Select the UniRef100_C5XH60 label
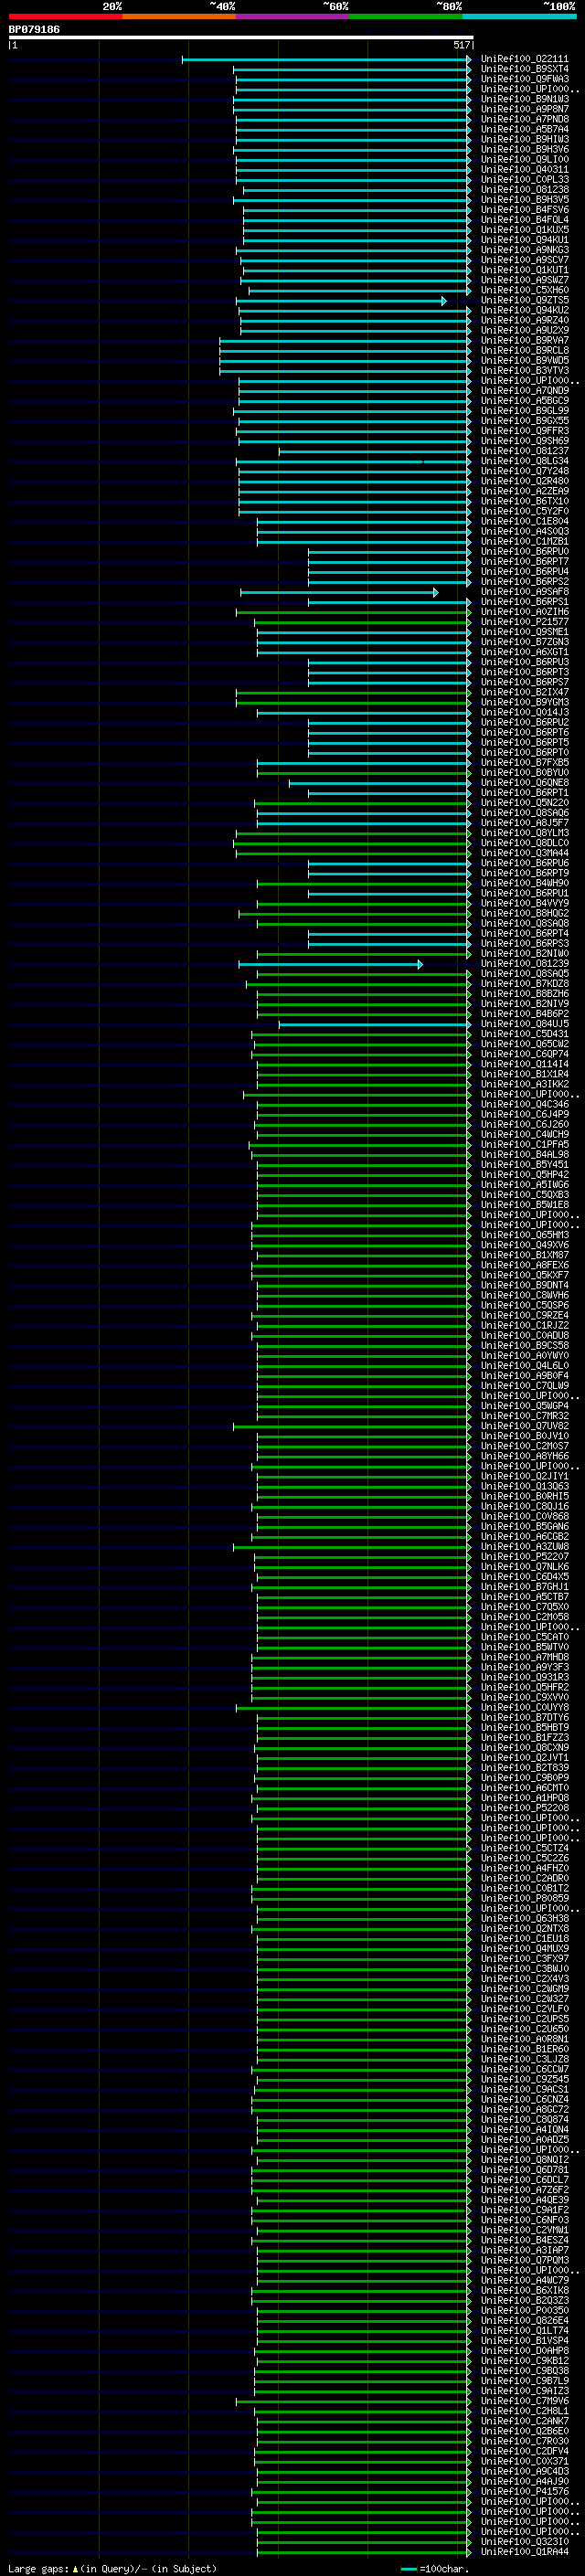Screen dimensions: 585x2576 tap(524, 290)
